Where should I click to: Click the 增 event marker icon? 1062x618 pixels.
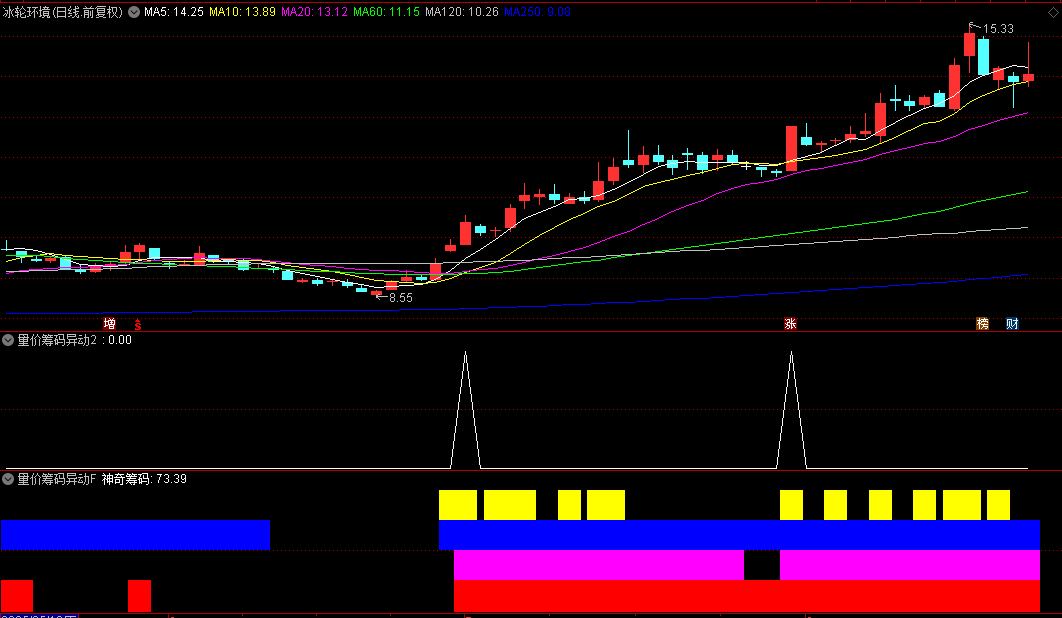coord(109,323)
